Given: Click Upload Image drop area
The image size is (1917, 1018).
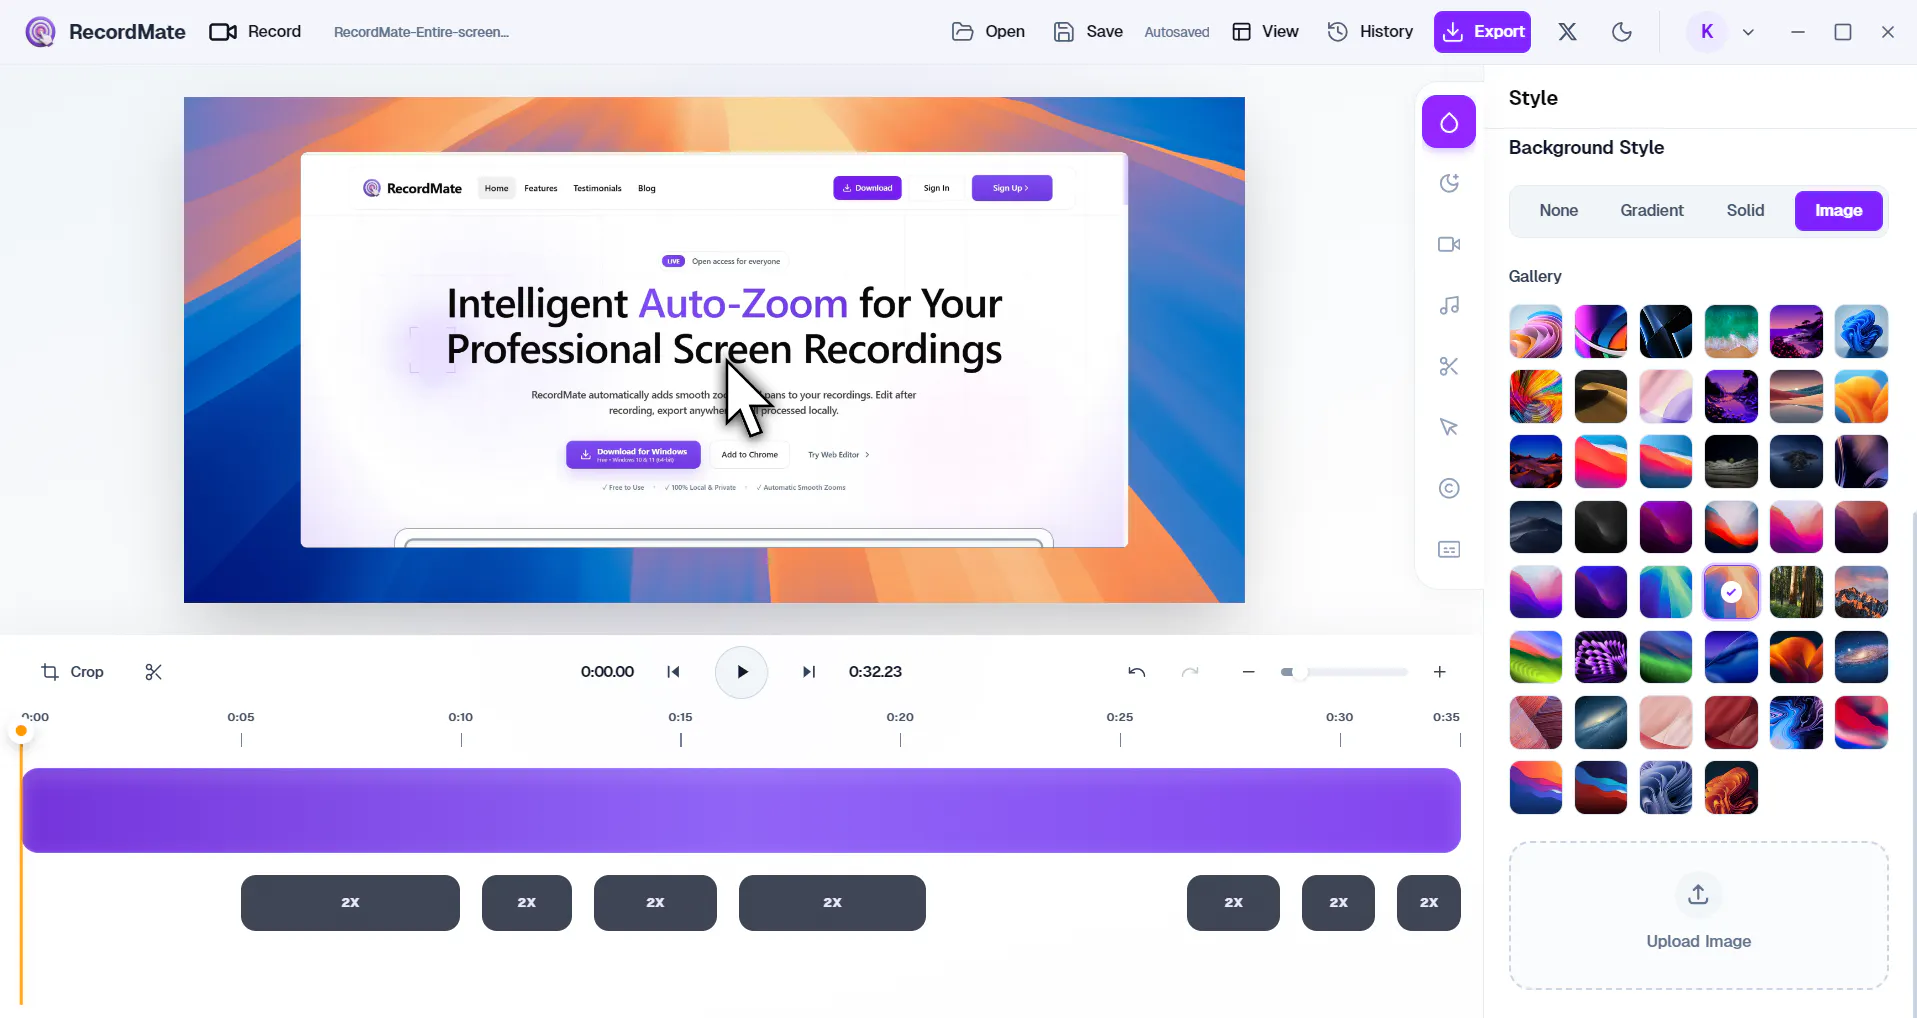Looking at the screenshot, I should 1698,915.
